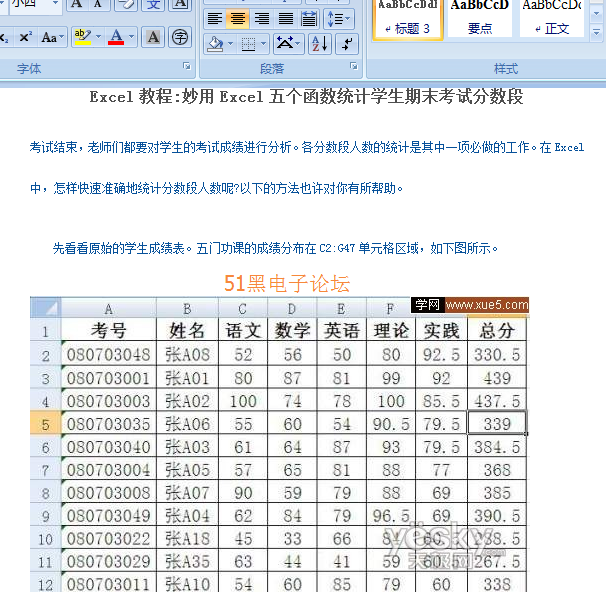606x610 pixels.
Task: Click the borders button
Action: coord(248,44)
